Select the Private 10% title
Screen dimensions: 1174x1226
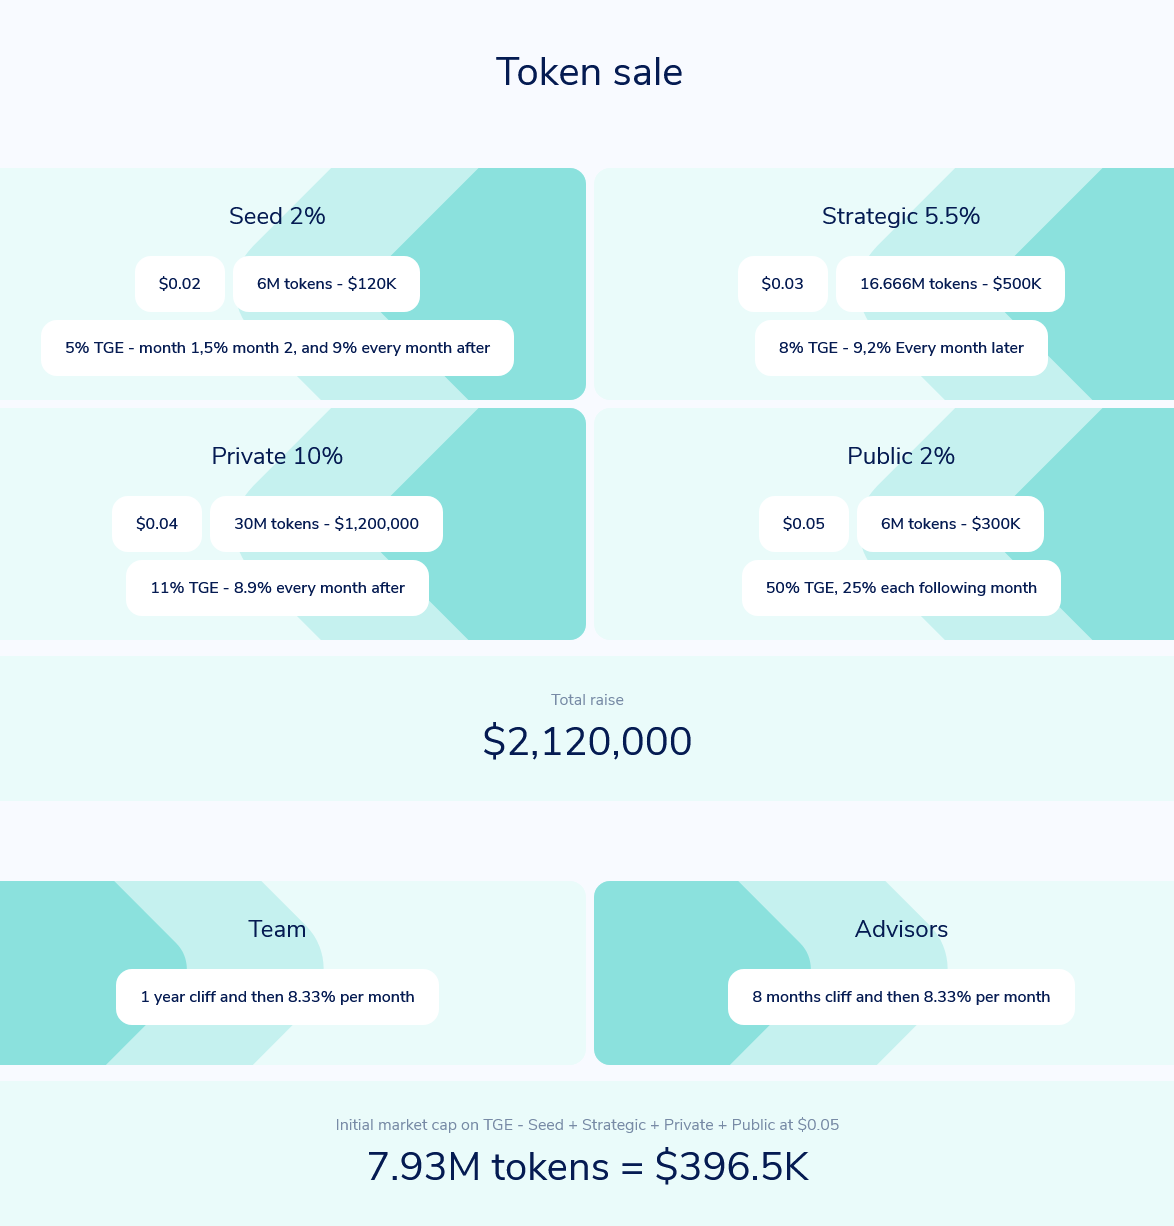(277, 456)
